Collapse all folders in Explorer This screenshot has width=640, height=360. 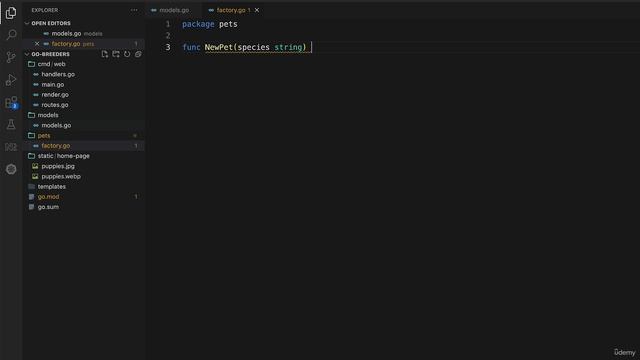click(x=138, y=54)
